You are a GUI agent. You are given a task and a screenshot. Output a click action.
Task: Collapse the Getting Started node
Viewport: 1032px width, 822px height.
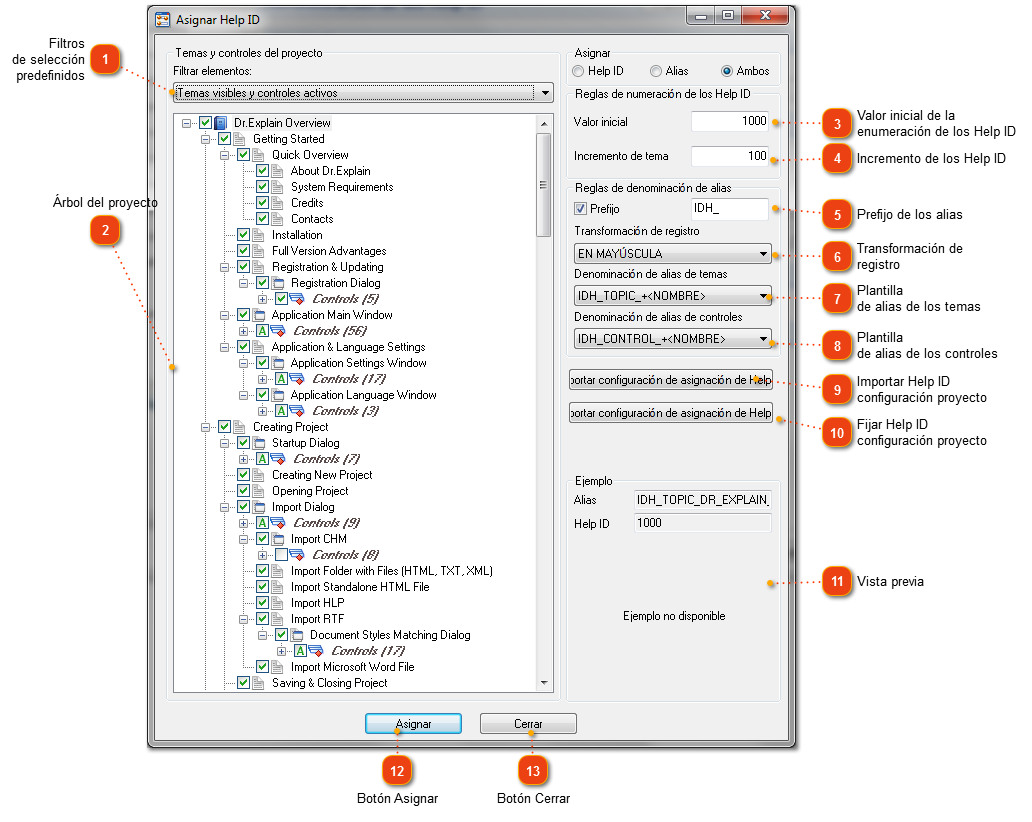(205, 139)
